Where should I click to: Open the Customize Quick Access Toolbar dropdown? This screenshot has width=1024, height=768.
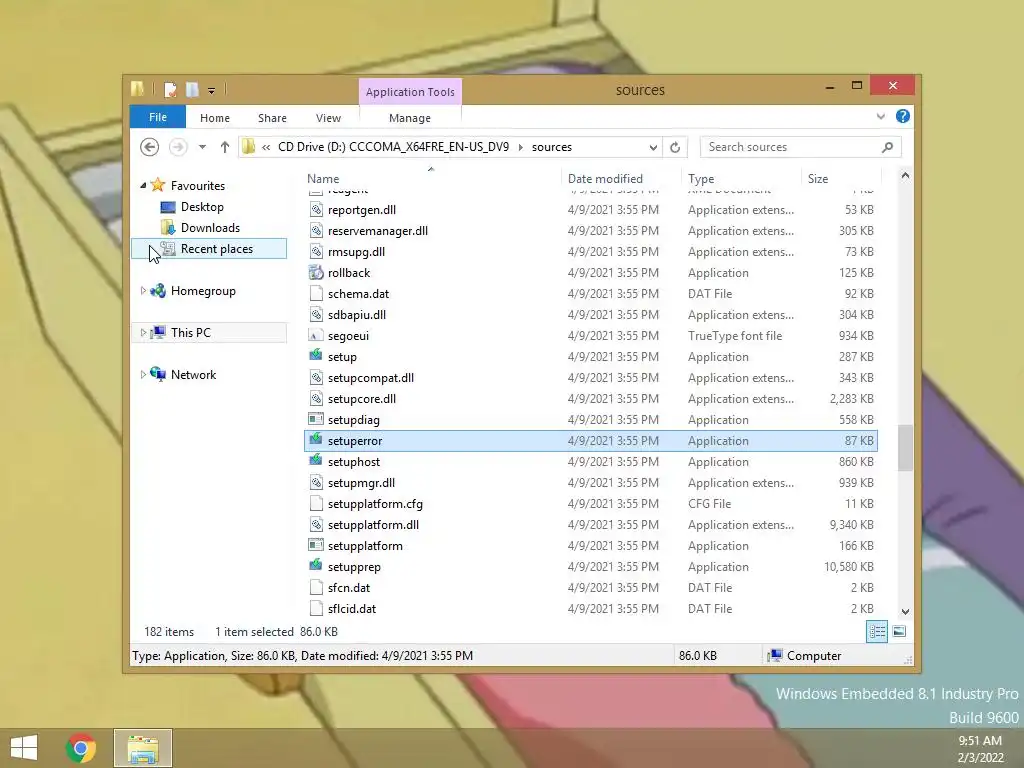[x=212, y=91]
